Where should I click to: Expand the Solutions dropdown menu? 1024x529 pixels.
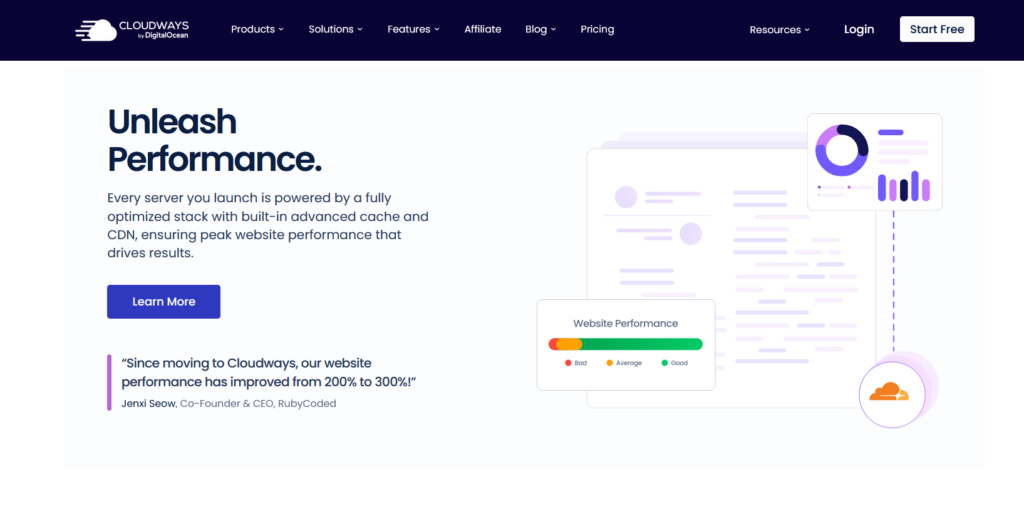335,29
